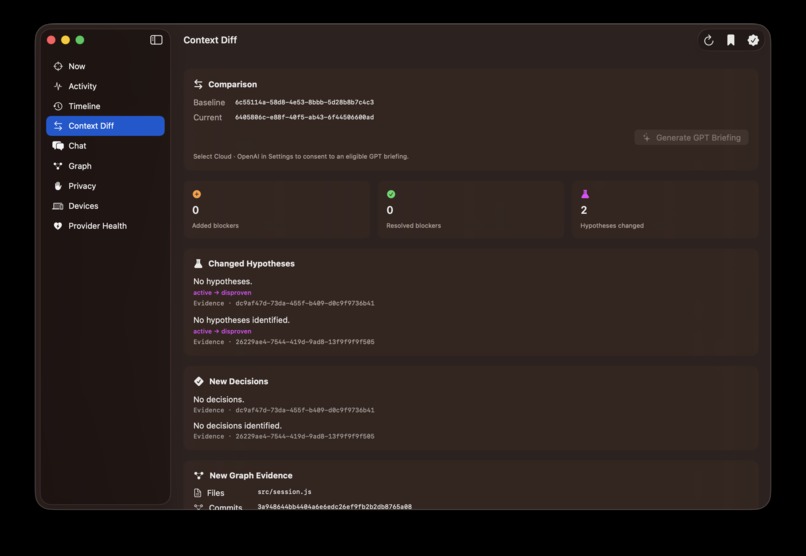The width and height of the screenshot is (806, 556).
Task: Click the Comparison swap arrows icon
Action: coord(198,84)
